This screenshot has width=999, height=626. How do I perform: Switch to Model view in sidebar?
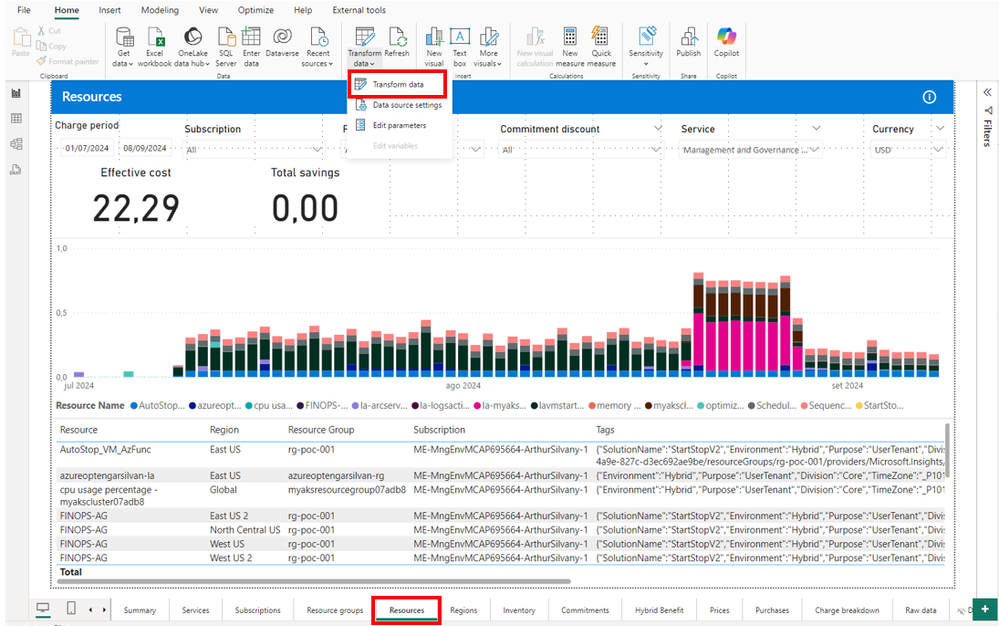point(16,144)
